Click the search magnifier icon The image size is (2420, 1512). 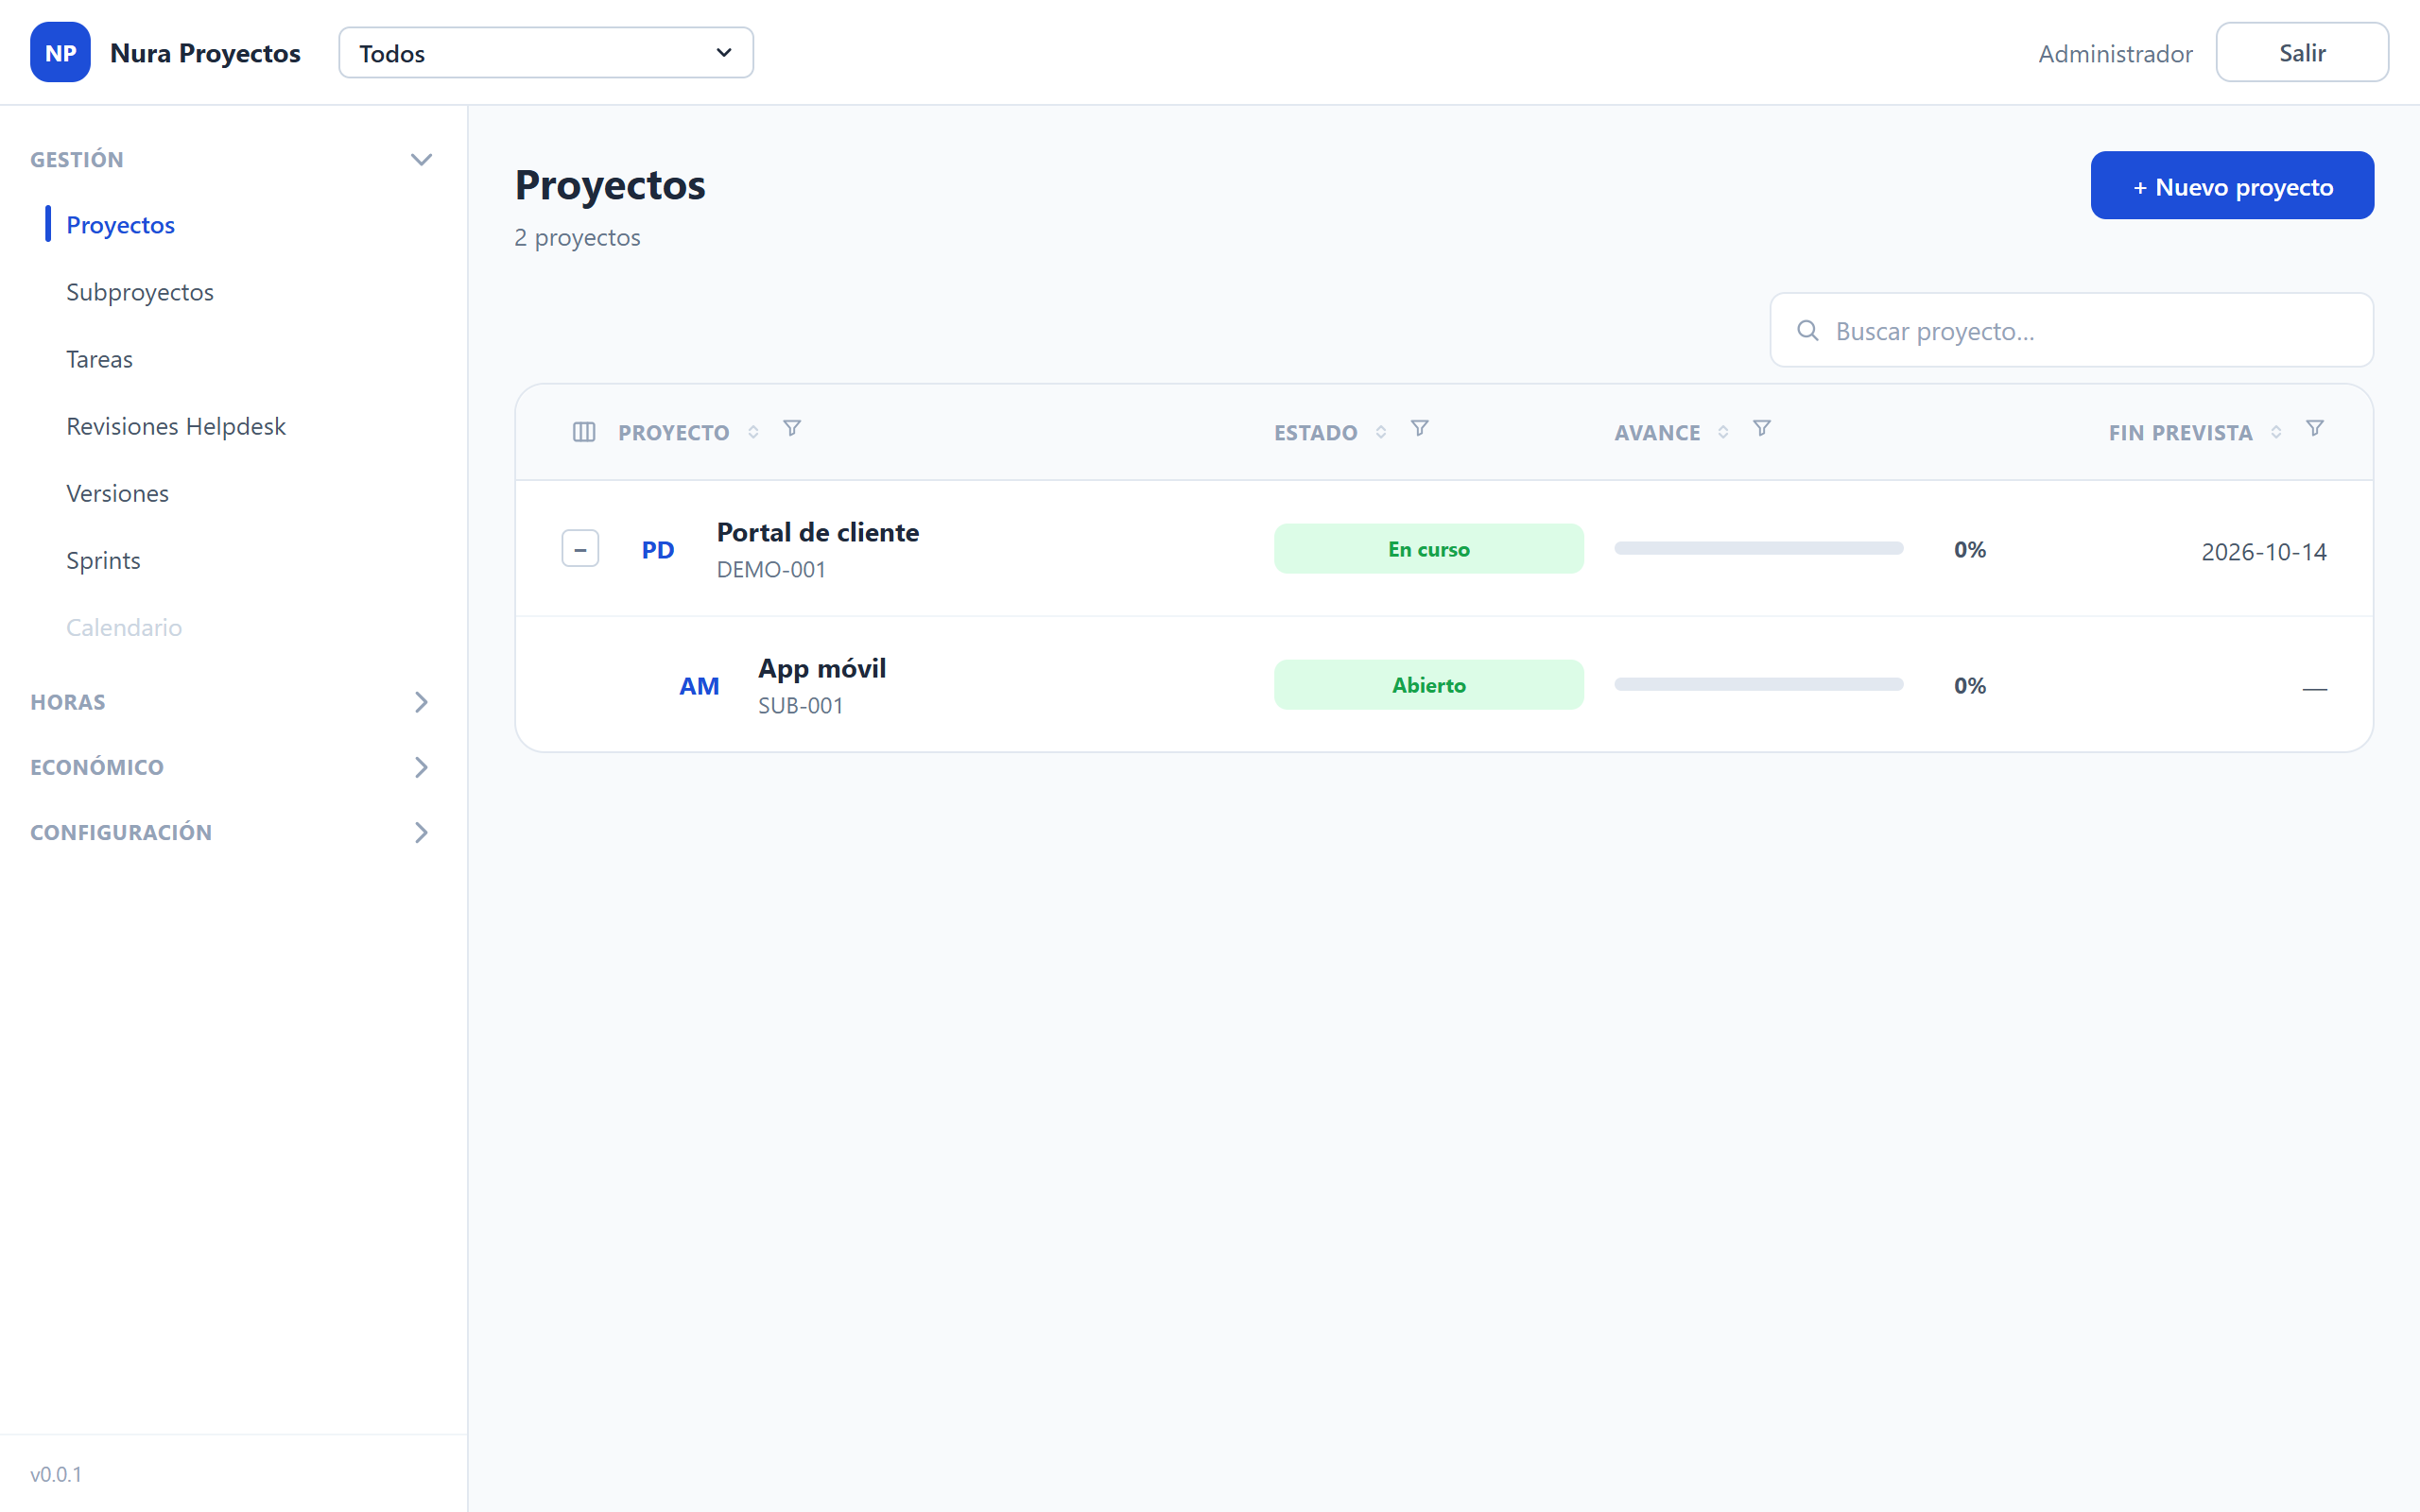tap(1808, 330)
